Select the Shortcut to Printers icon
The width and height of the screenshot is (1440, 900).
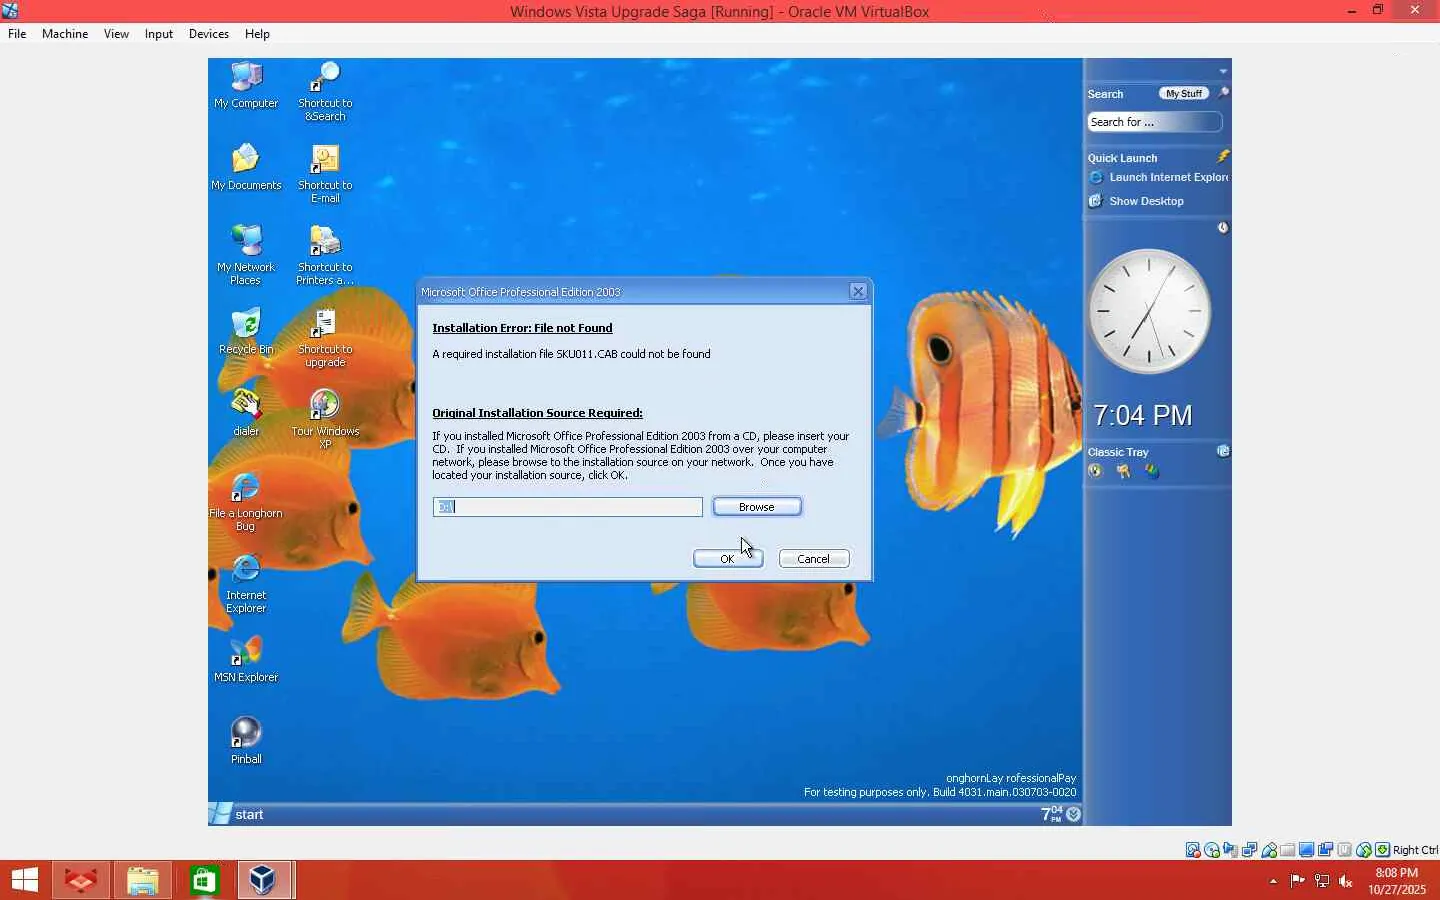pos(325,255)
